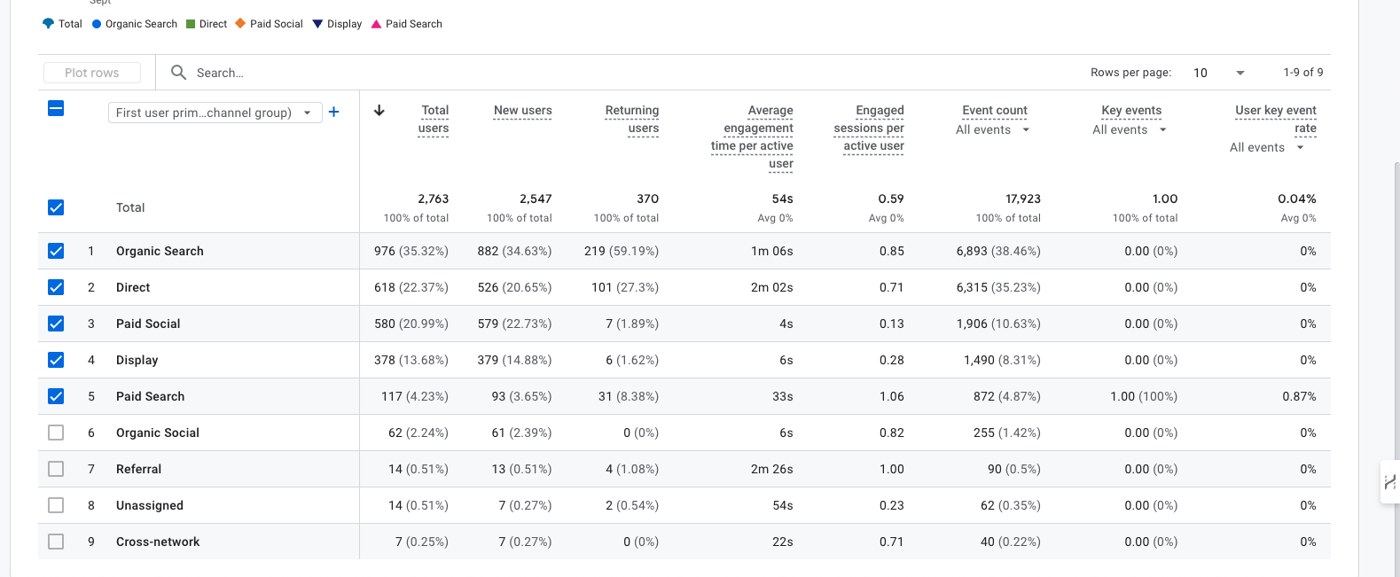This screenshot has width=1400, height=577.
Task: Select the Direct row label
Action: [x=133, y=287]
